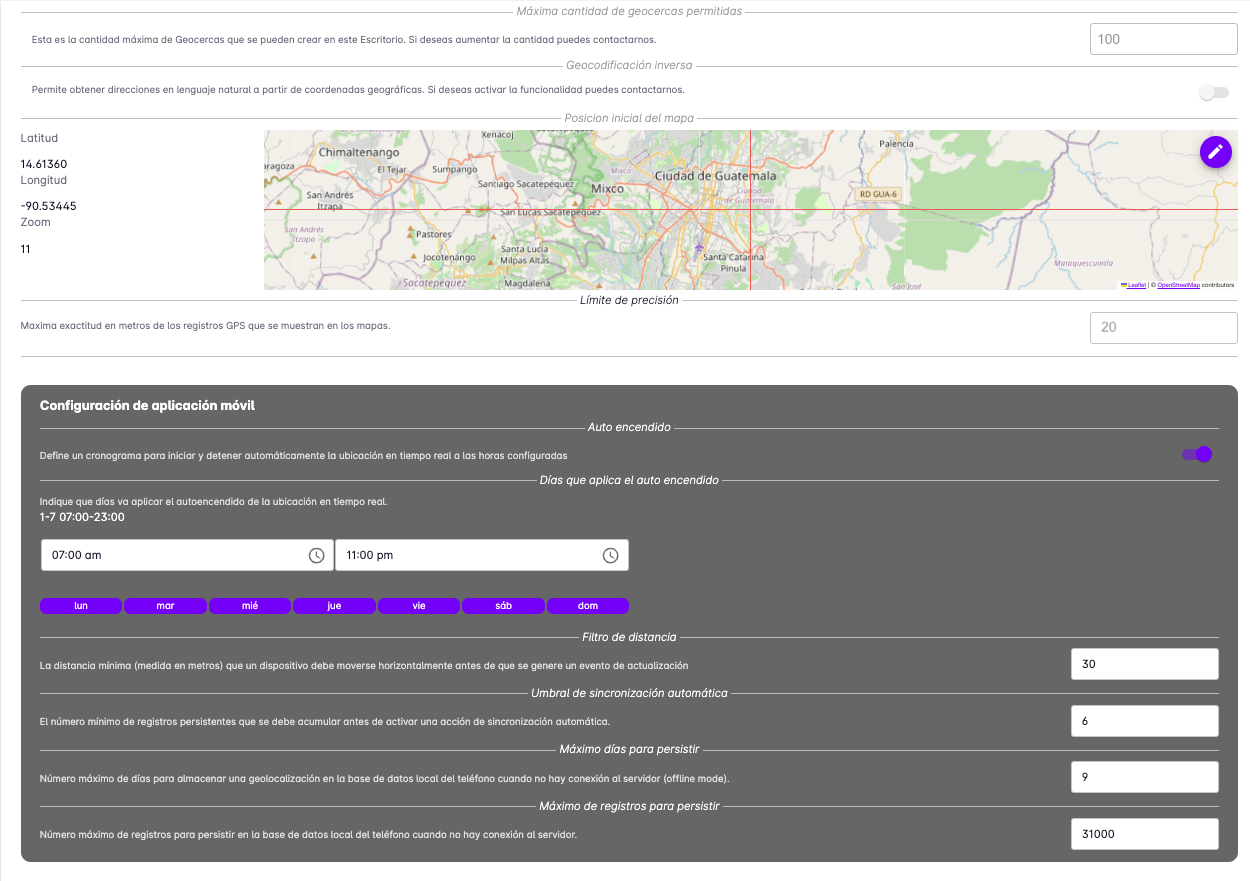The width and height of the screenshot is (1250, 881).
Task: Deselect the mar day button
Action: pyautogui.click(x=165, y=606)
